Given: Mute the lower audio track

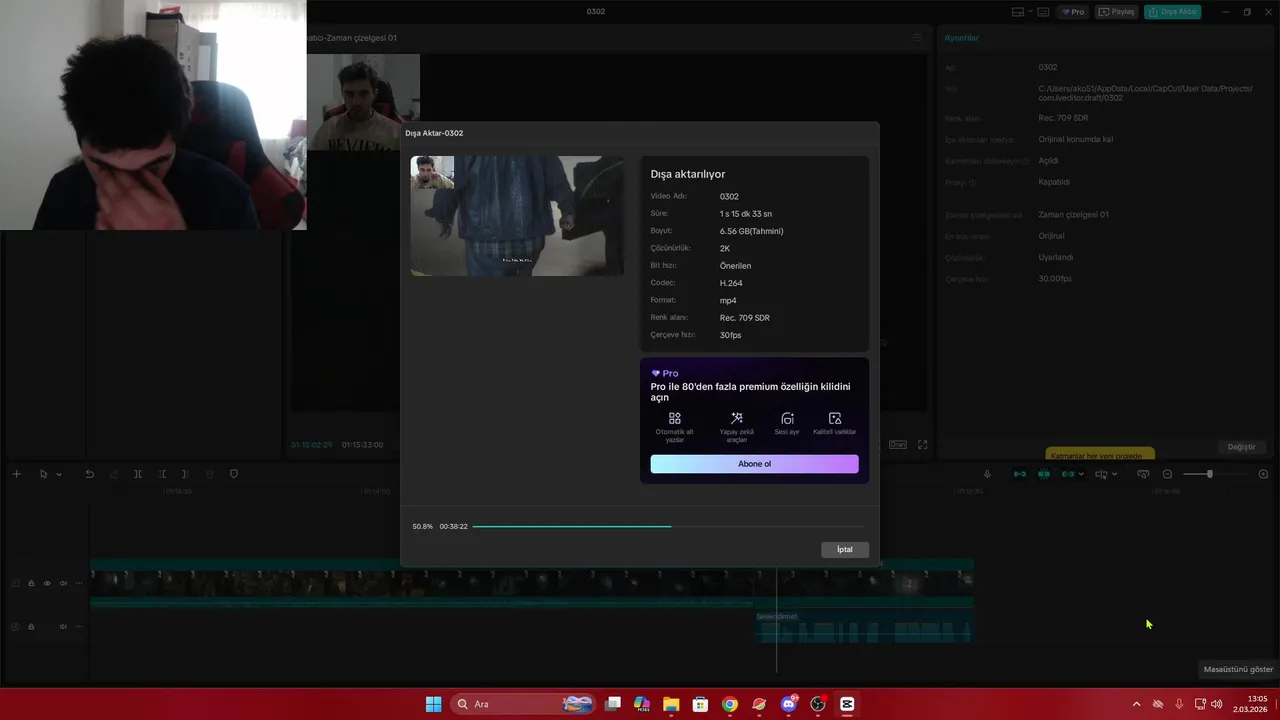Looking at the screenshot, I should coord(63,627).
